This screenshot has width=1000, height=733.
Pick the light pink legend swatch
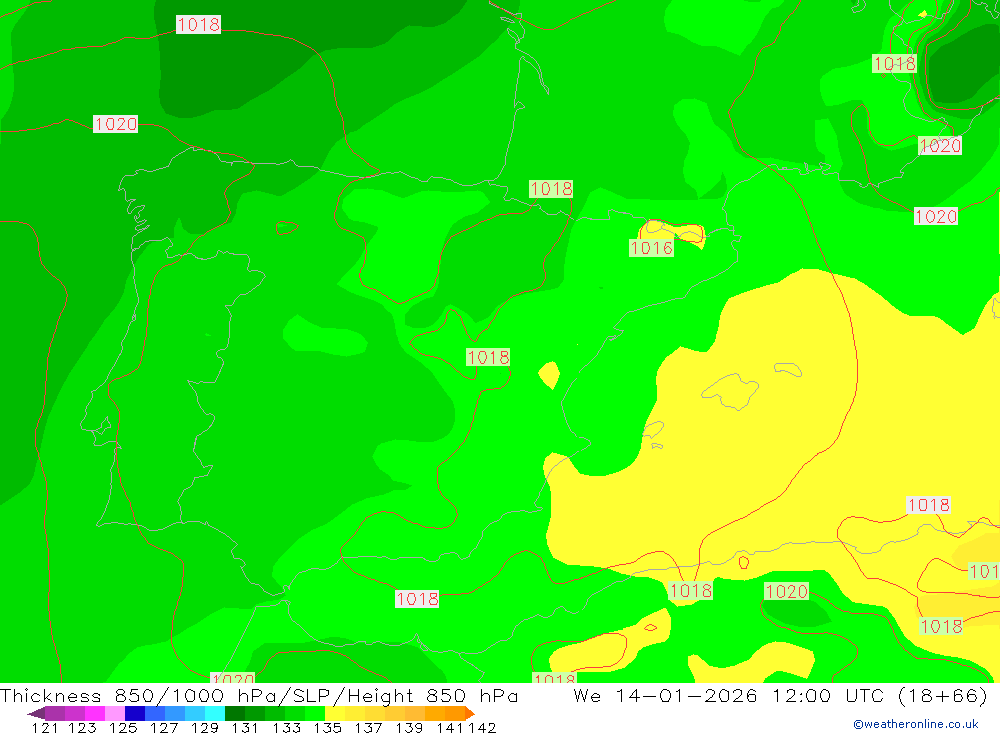click(115, 713)
